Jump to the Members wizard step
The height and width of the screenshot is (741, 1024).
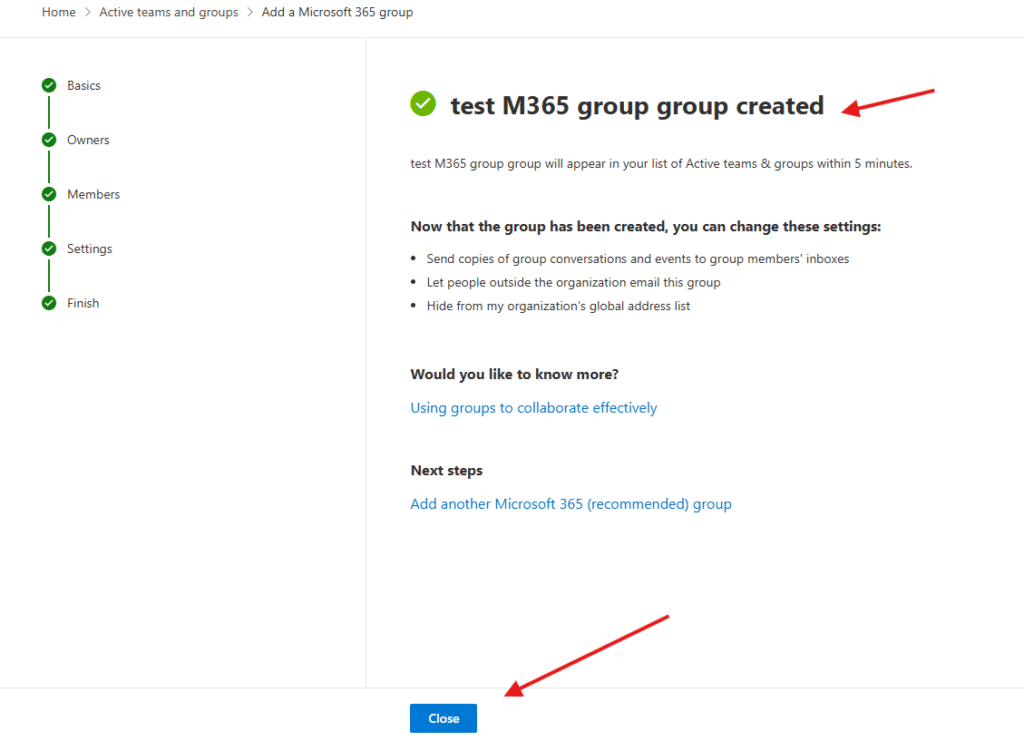(93, 194)
